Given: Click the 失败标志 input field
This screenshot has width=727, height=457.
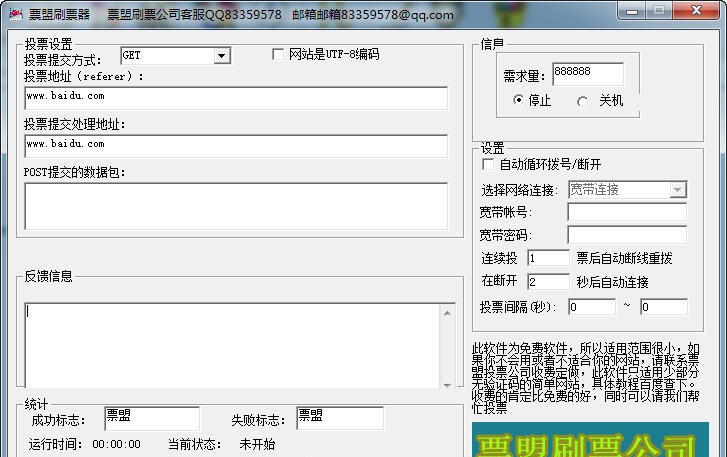Looking at the screenshot, I should tap(340, 419).
